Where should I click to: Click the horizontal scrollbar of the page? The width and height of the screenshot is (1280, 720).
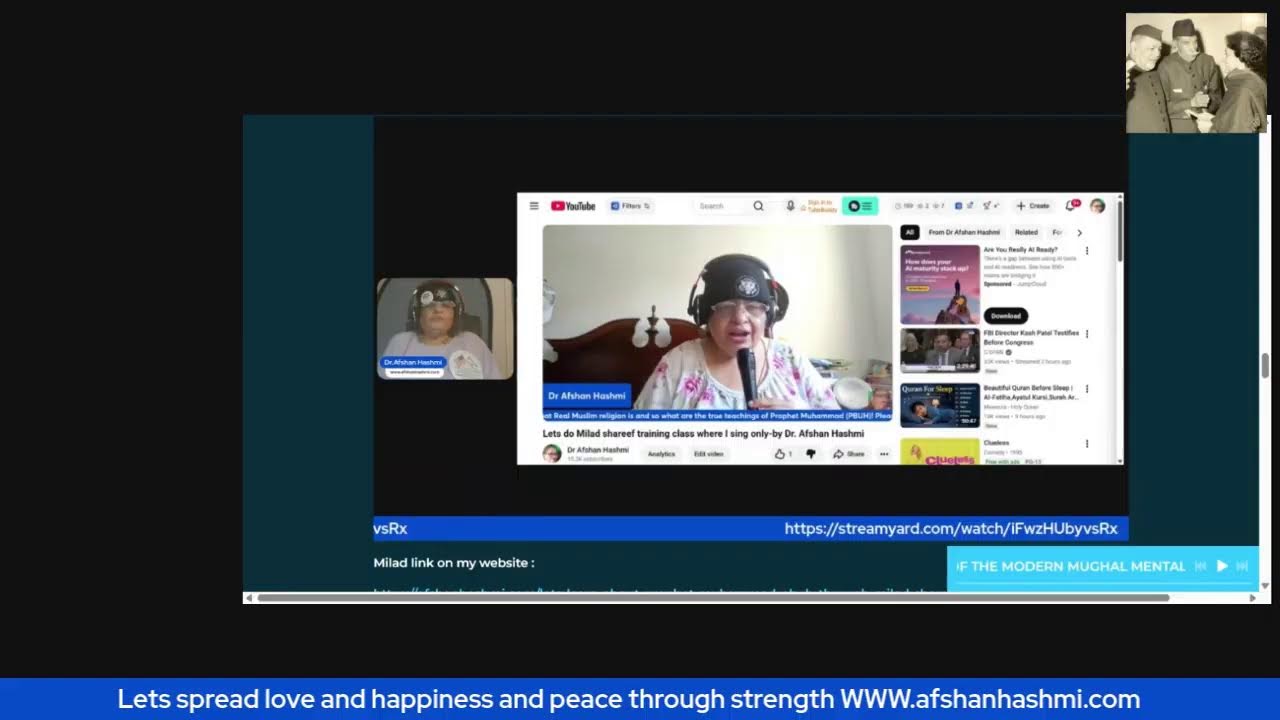click(x=713, y=598)
